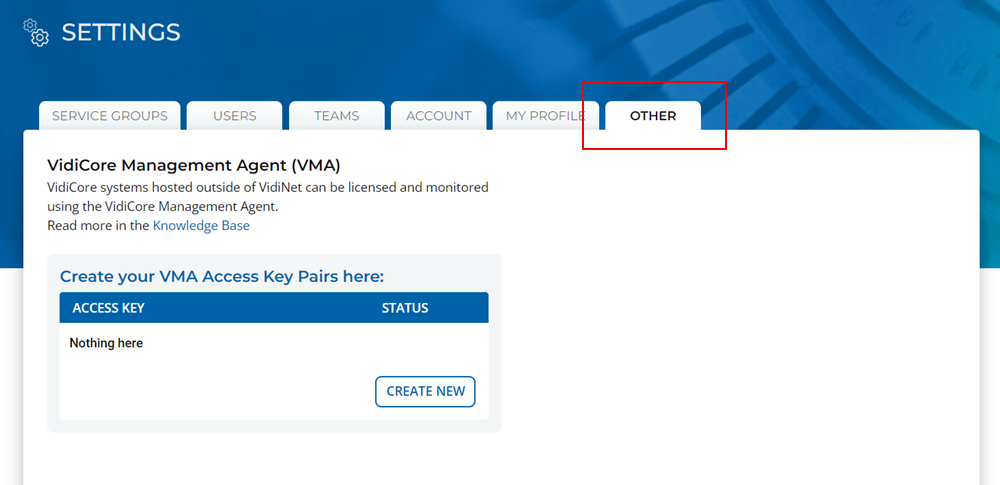Click the SETTINGS page title
This screenshot has width=1000, height=485.
(121, 32)
